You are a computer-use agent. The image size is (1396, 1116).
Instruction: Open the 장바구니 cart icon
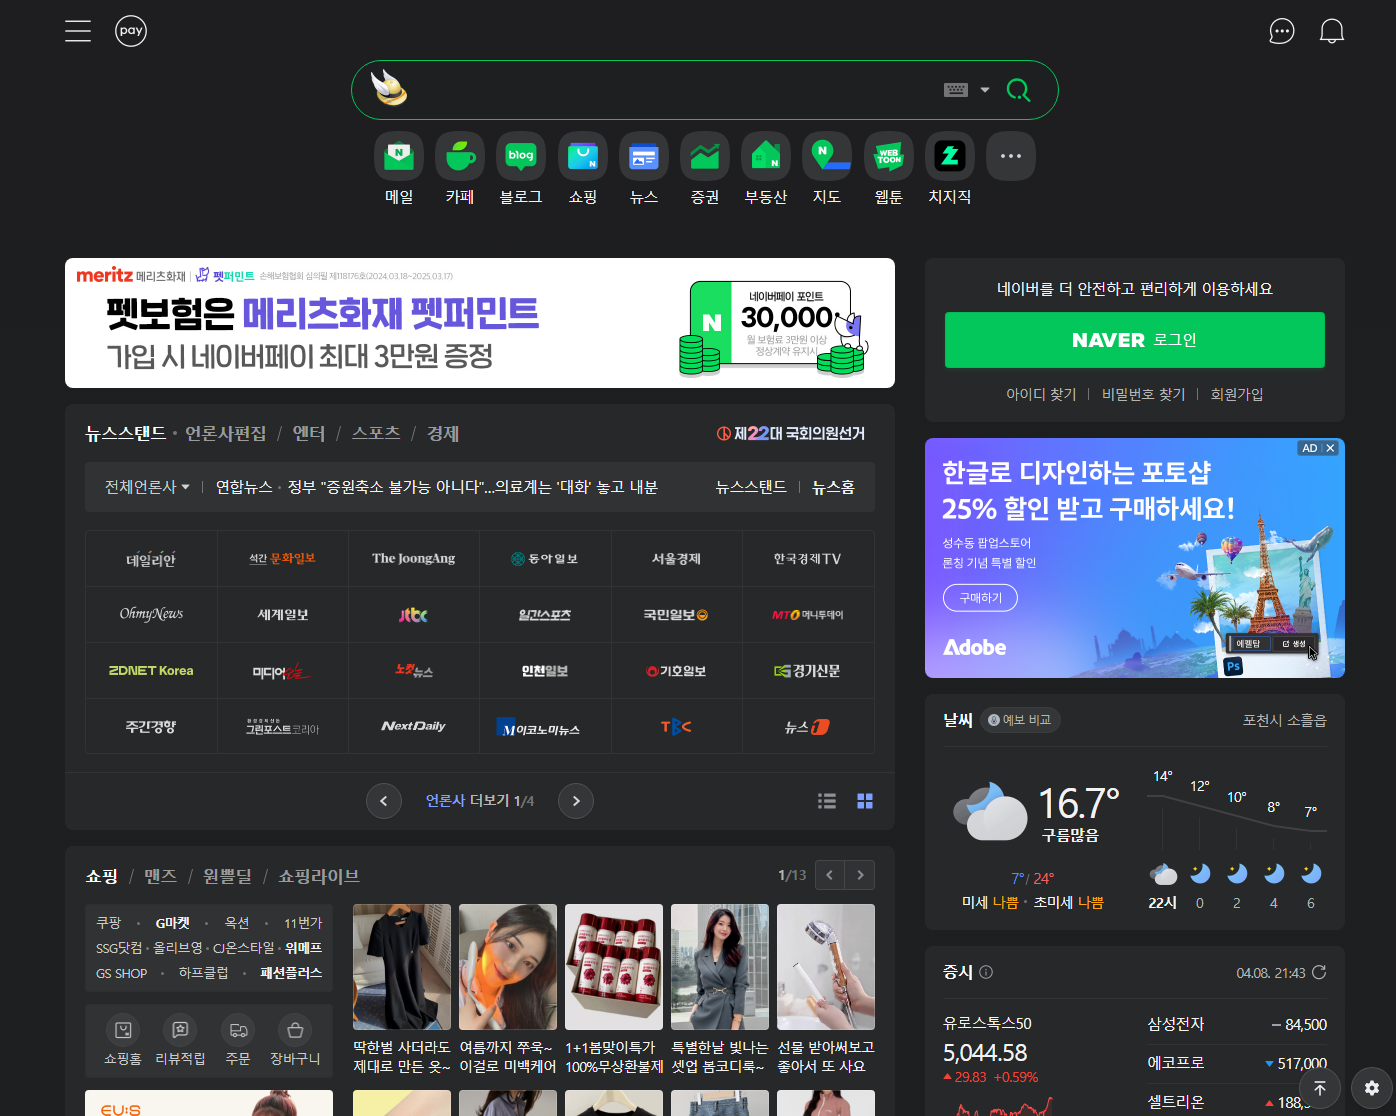[x=295, y=1030]
